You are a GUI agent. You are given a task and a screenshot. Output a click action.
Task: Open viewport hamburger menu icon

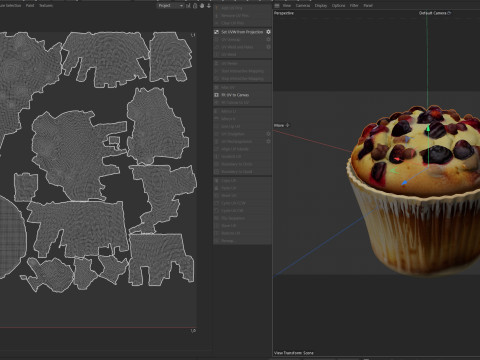[x=277, y=6]
